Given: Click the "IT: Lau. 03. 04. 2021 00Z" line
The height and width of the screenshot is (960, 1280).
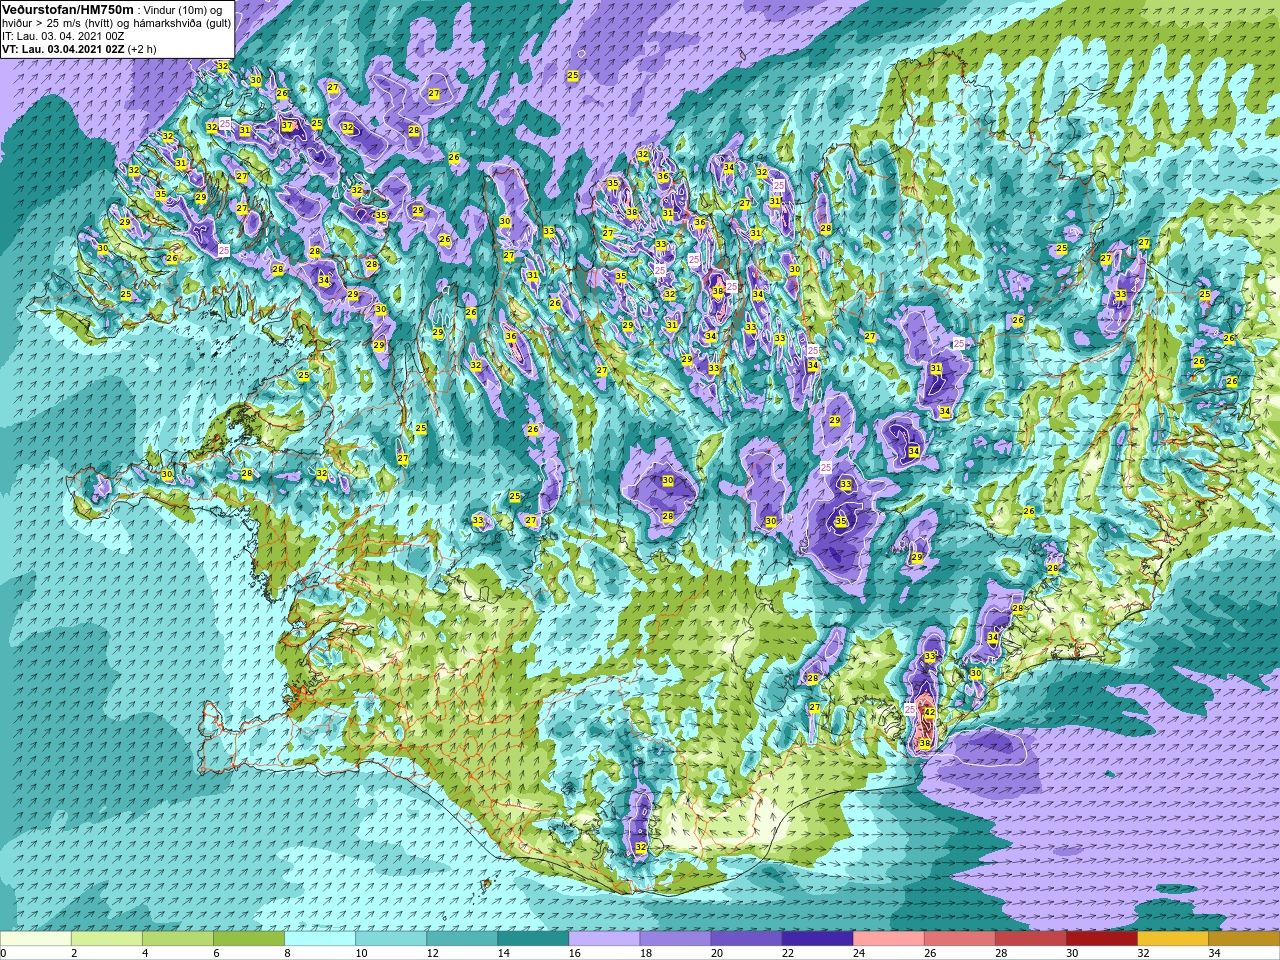Looking at the screenshot, I should (x=63, y=36).
